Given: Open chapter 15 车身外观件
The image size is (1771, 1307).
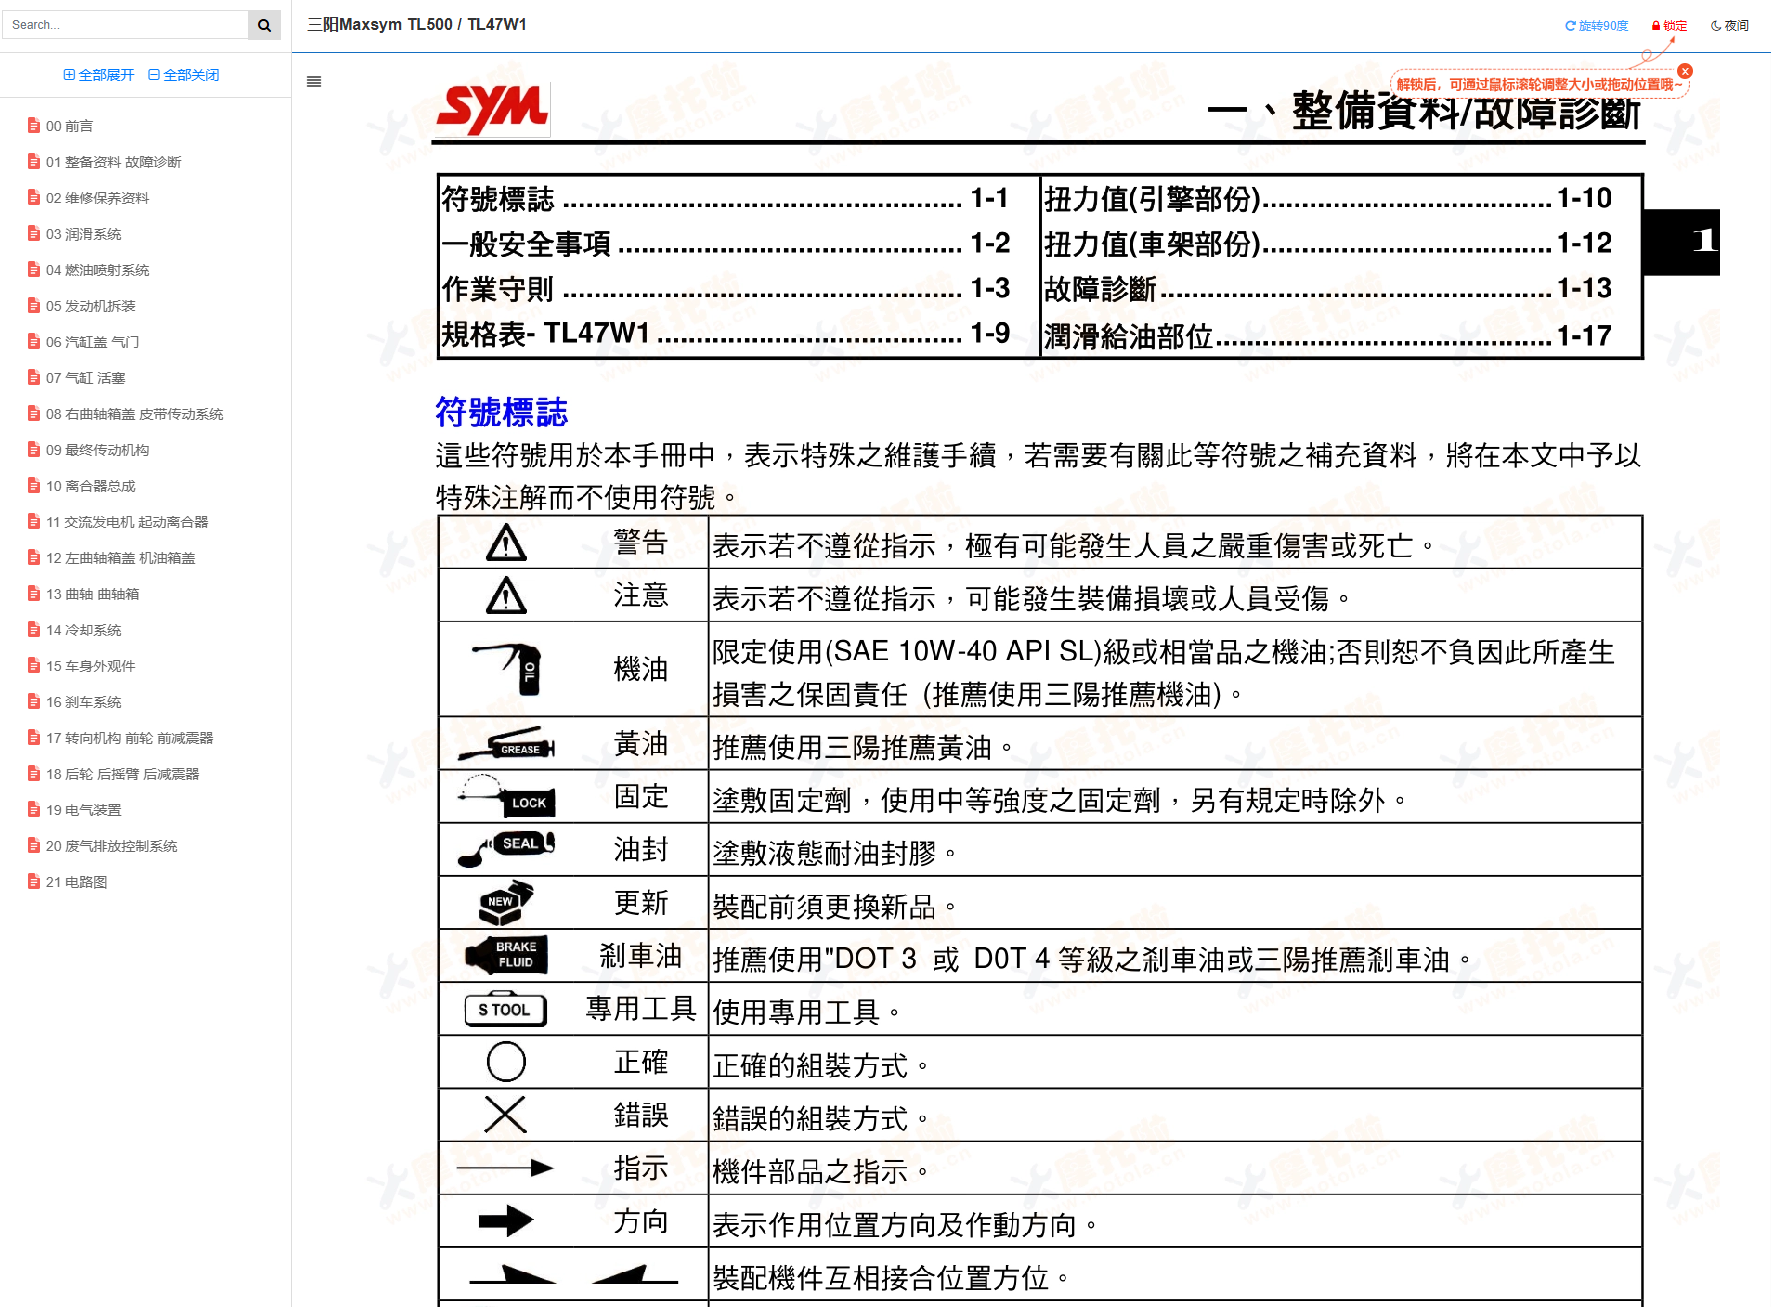Looking at the screenshot, I should (90, 666).
